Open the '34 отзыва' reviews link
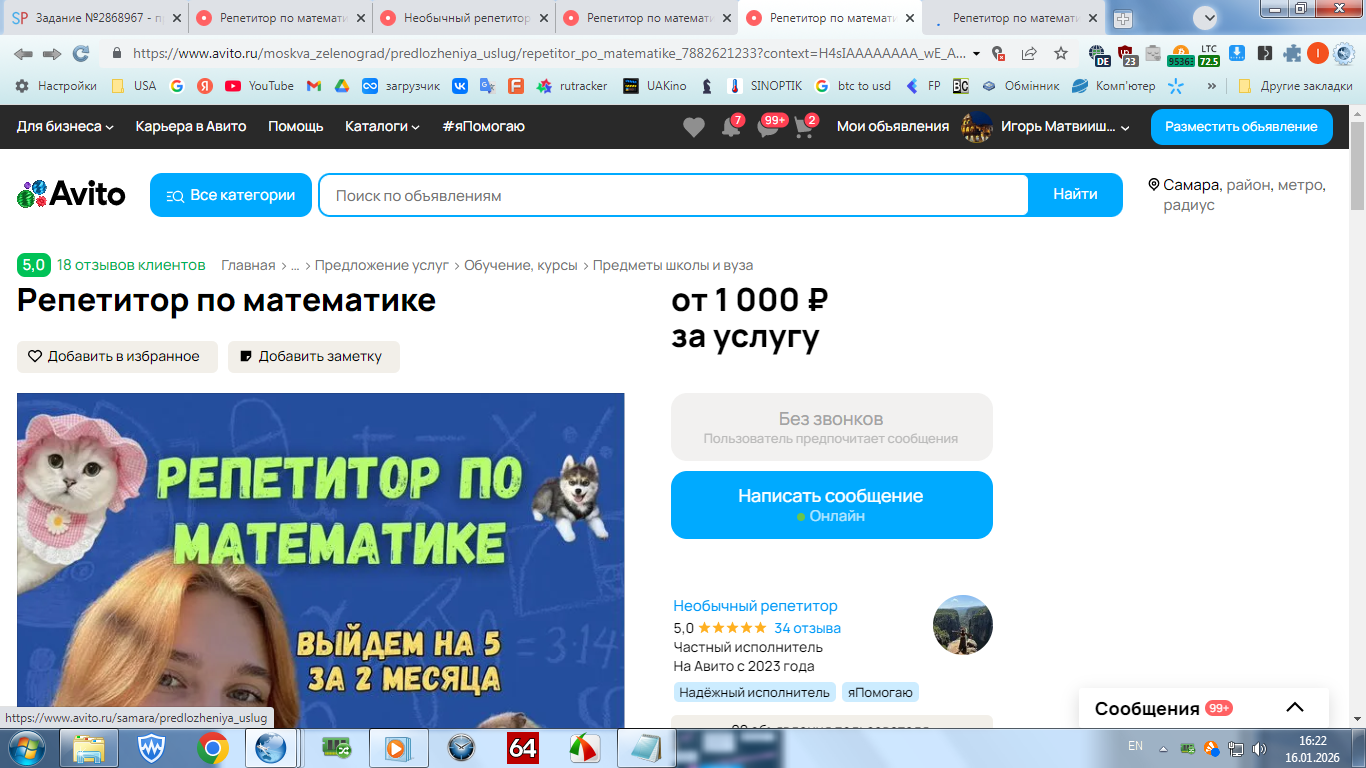The height and width of the screenshot is (768, 1366). 807,628
